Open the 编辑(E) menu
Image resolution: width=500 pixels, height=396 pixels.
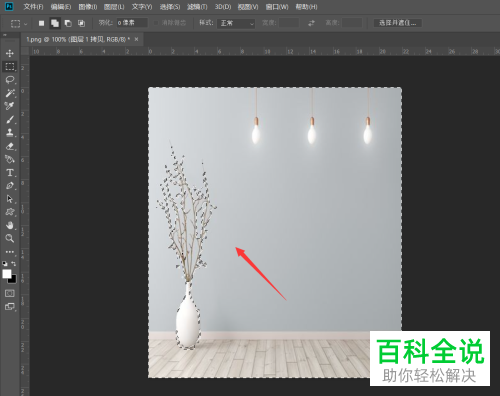(x=61, y=7)
